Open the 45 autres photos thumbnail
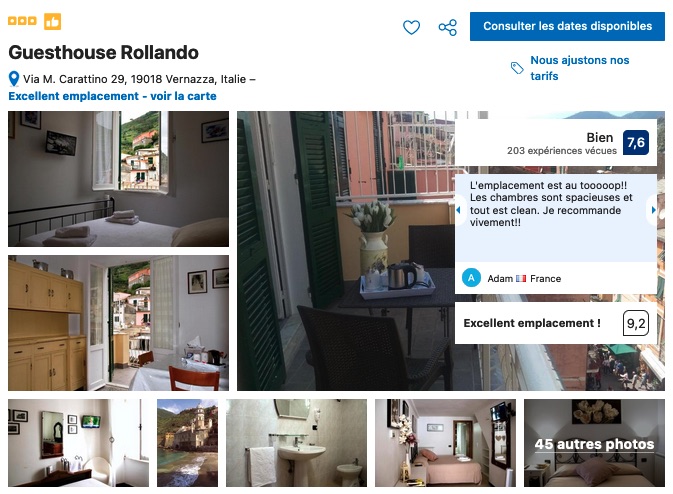The image size is (673, 494). (594, 443)
